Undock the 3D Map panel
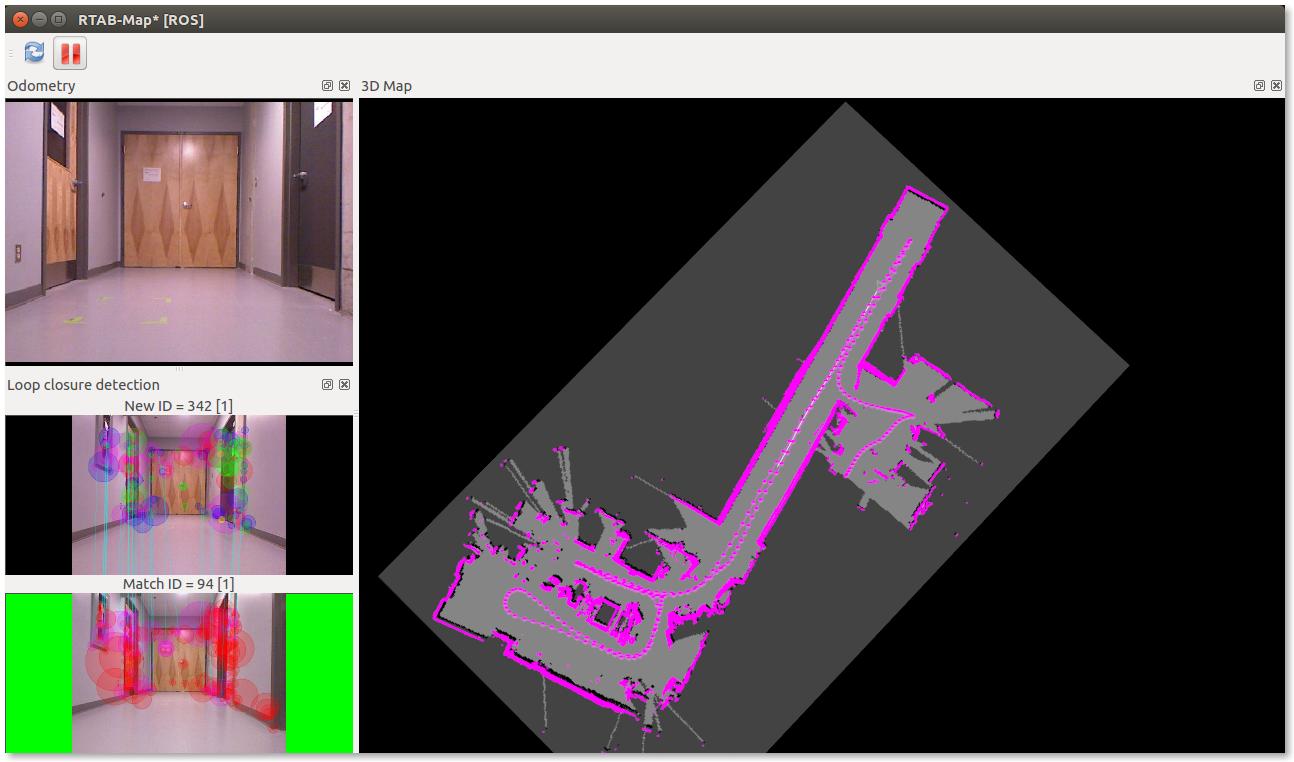Screen dimensions: 1294x762 [x=1259, y=86]
